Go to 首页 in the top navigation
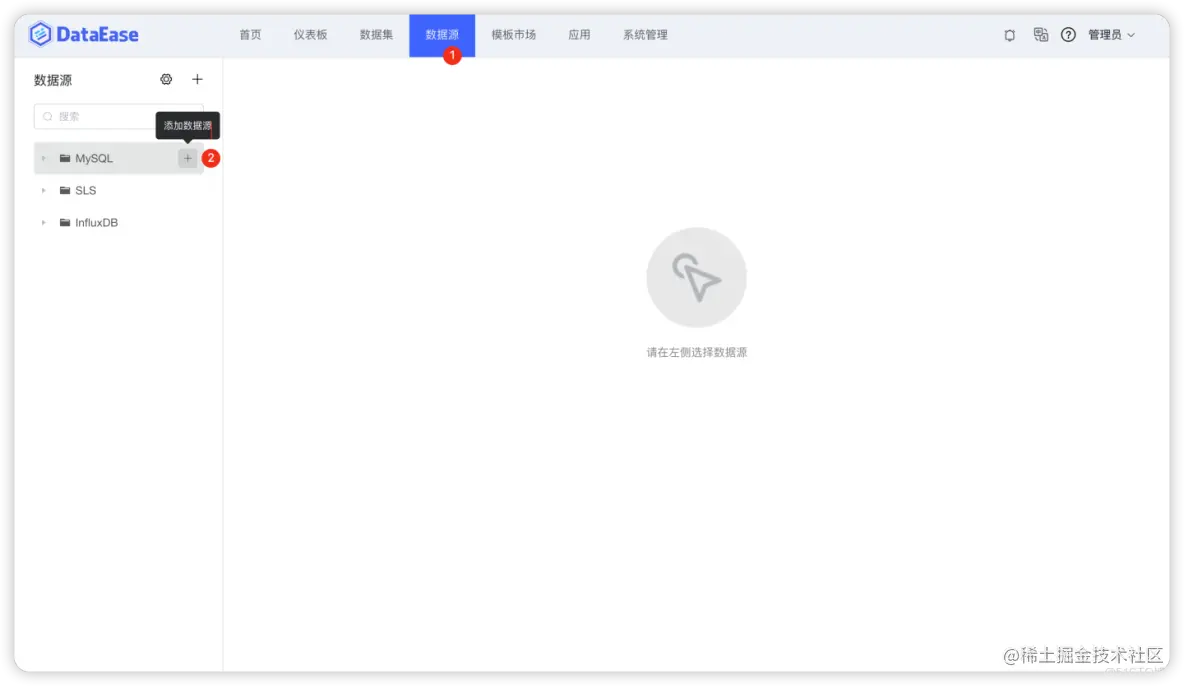Screen dimensions: 1184x686 pyautogui.click(x=250, y=35)
